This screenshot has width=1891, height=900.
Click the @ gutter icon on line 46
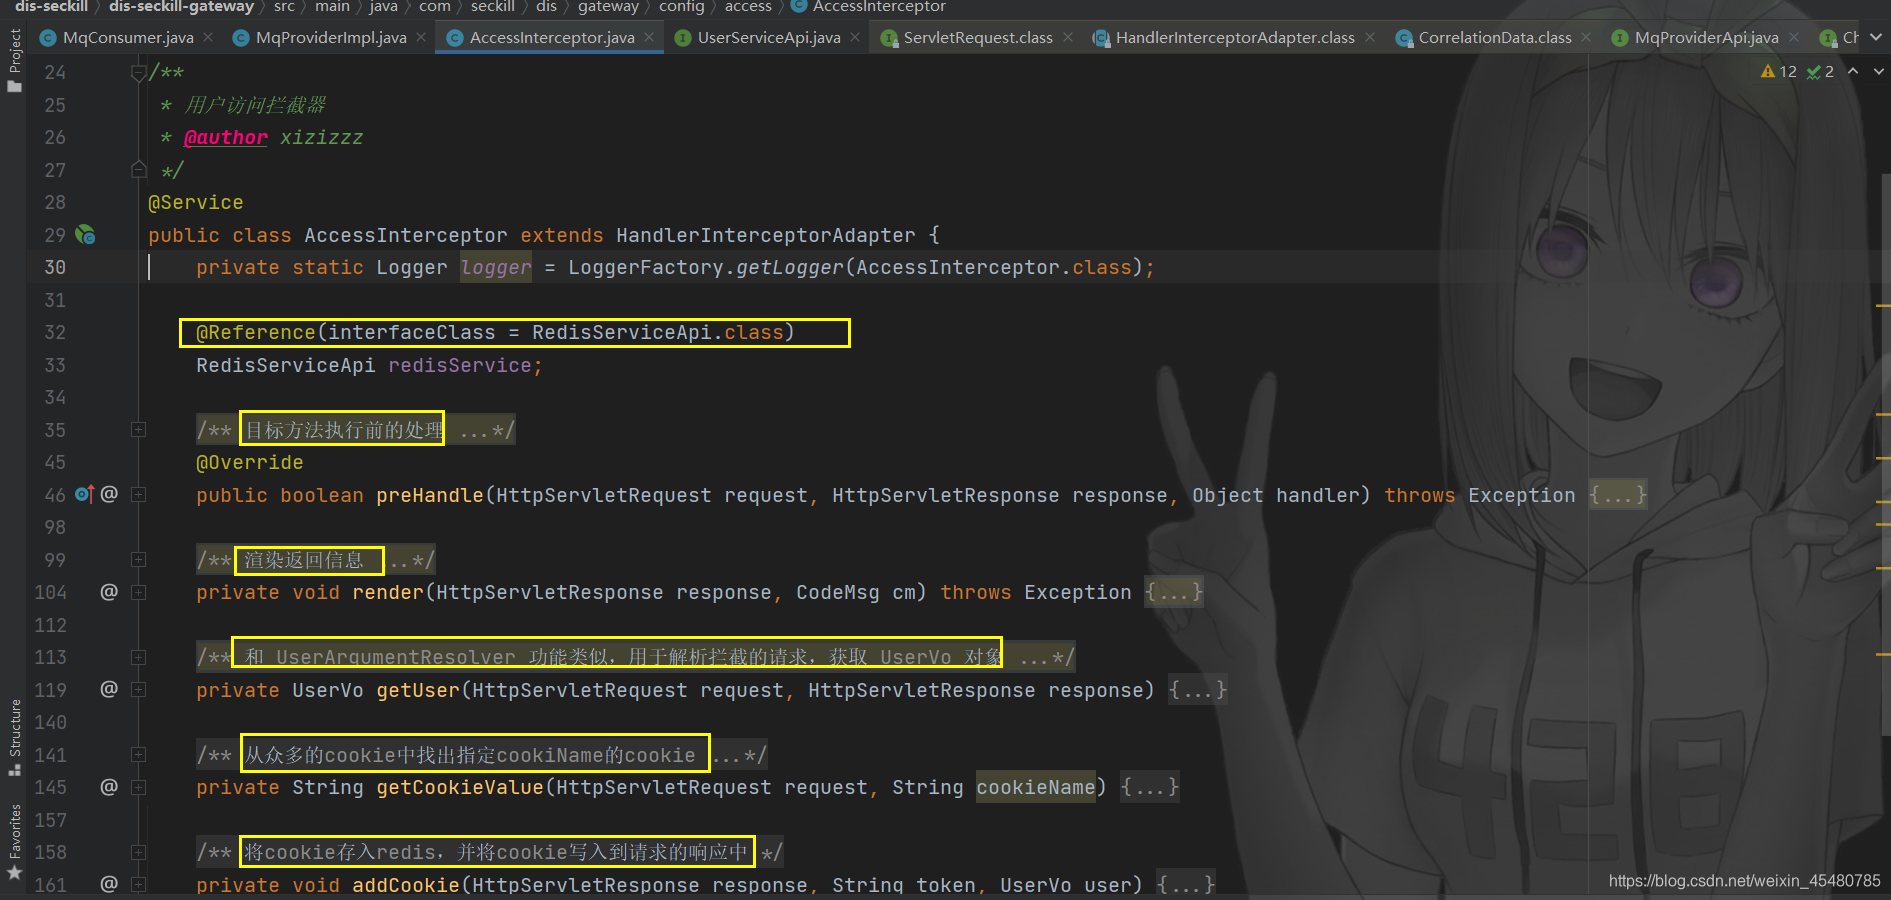click(x=109, y=494)
